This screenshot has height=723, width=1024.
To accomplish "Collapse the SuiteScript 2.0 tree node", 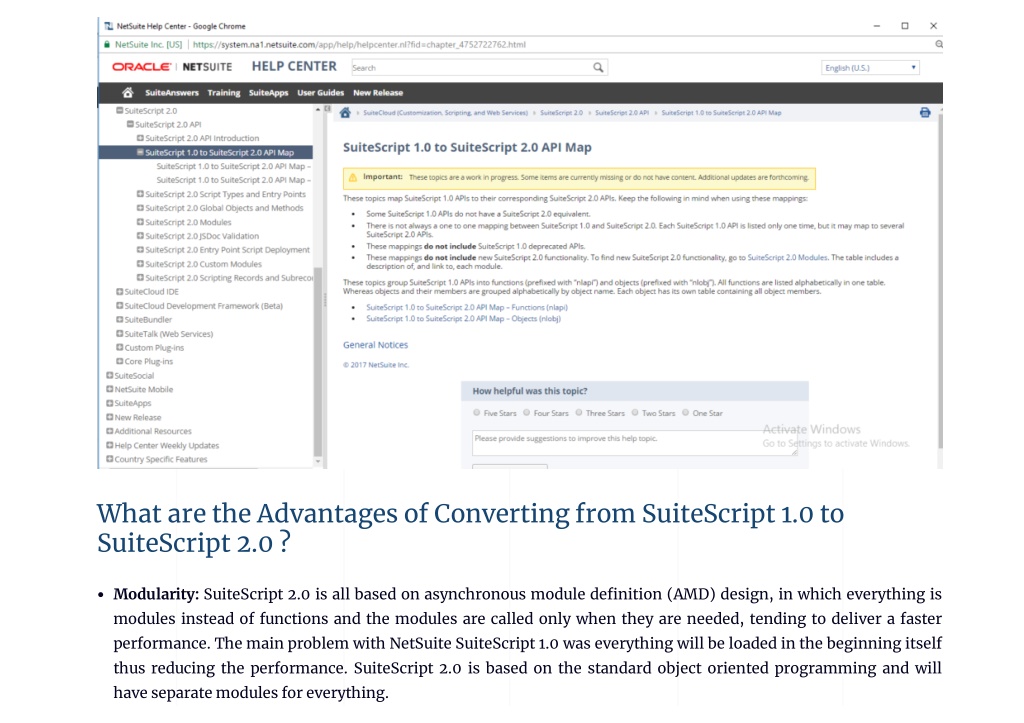I will tap(120, 110).
